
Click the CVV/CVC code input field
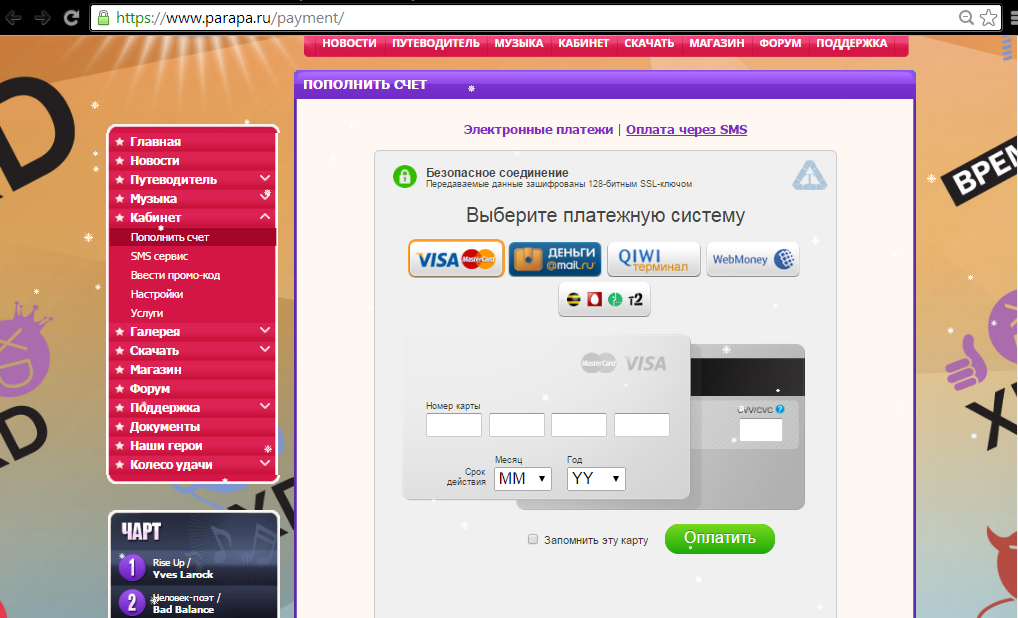(761, 430)
